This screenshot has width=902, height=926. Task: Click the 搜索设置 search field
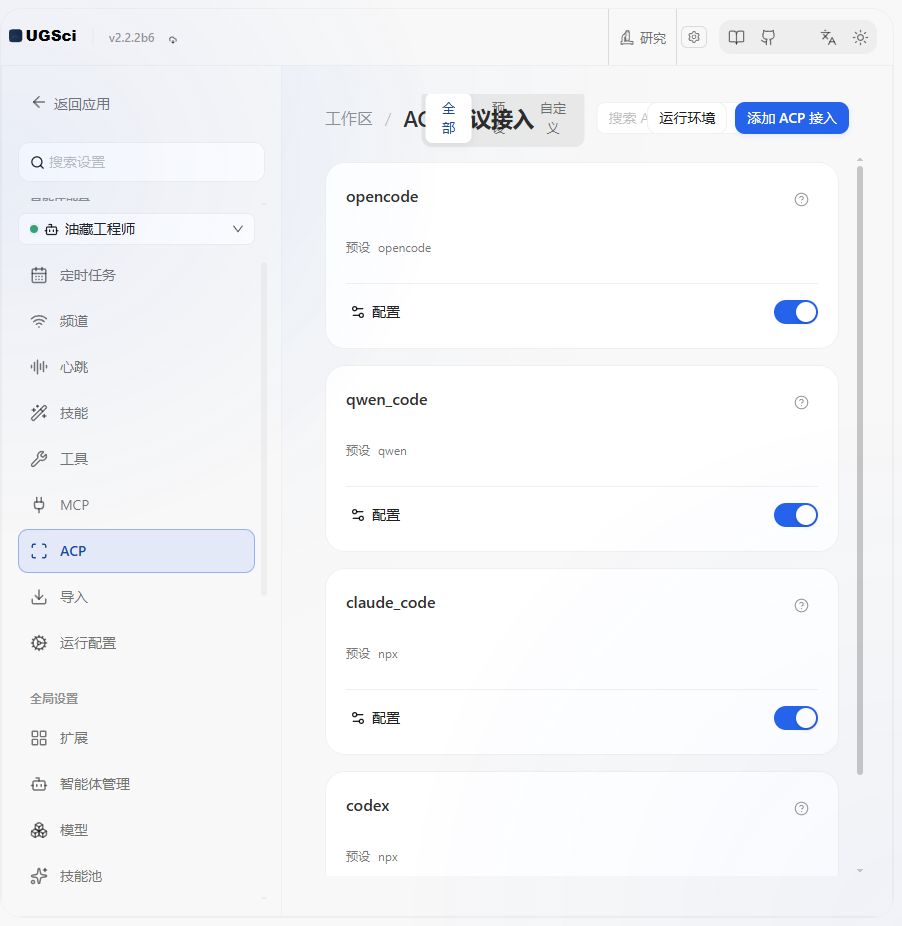[x=141, y=162]
